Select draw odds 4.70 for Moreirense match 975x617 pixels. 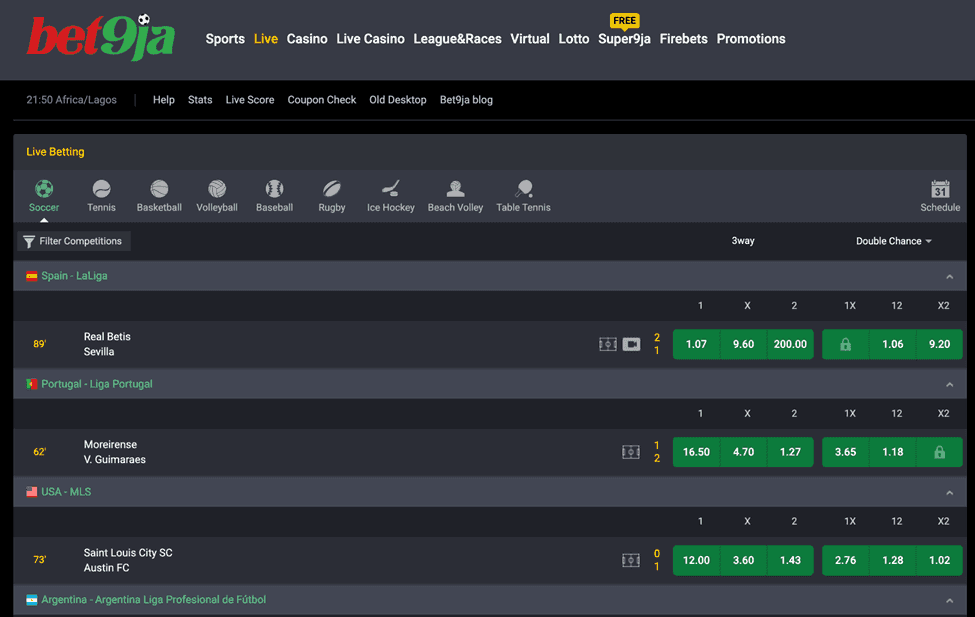[743, 452]
